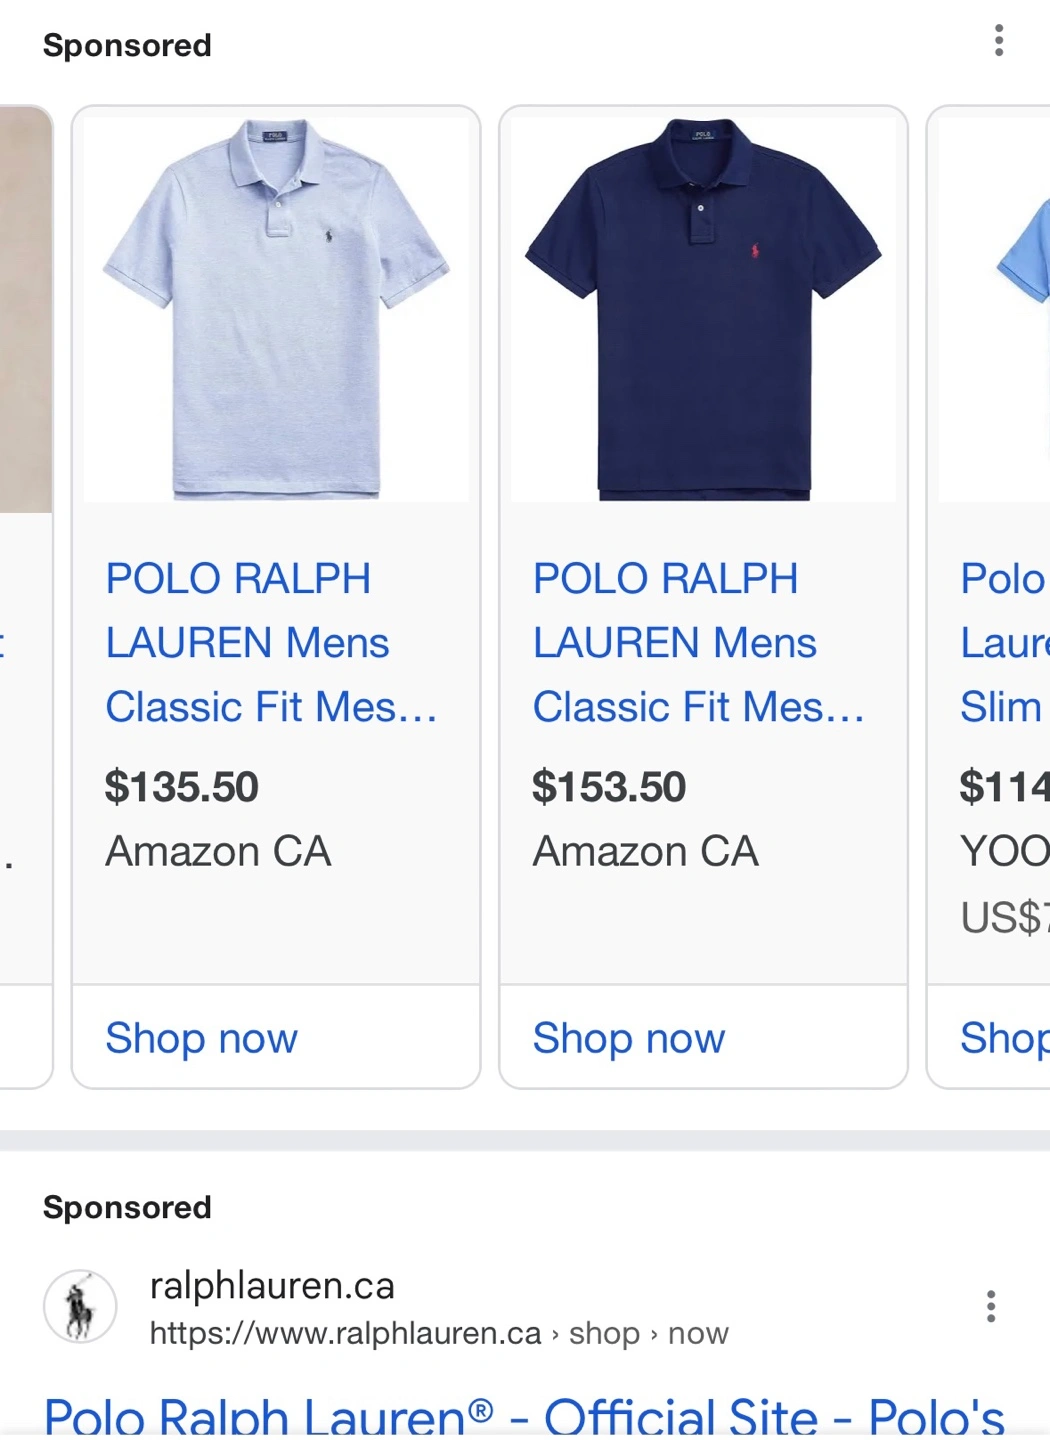Click Shop now under the navy polo
Viewport: 1050px width, 1440px height.
[628, 1038]
